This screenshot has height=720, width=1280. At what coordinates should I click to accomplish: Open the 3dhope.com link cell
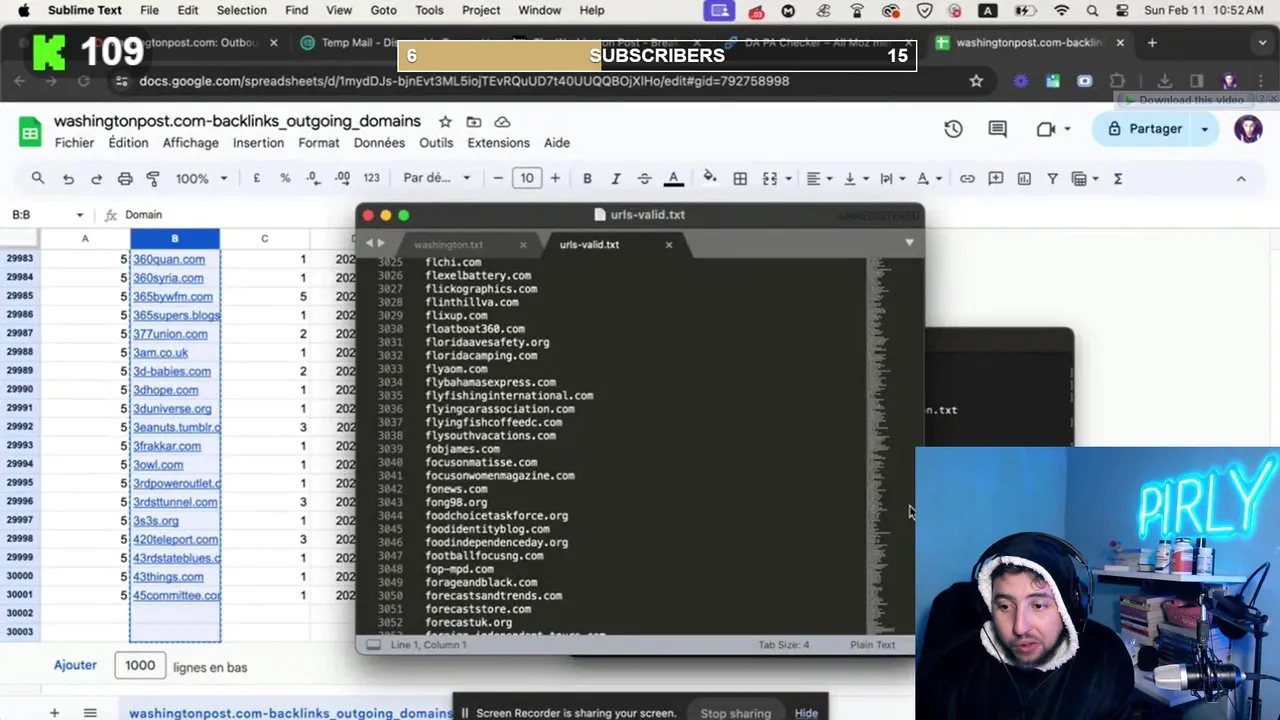pos(166,390)
